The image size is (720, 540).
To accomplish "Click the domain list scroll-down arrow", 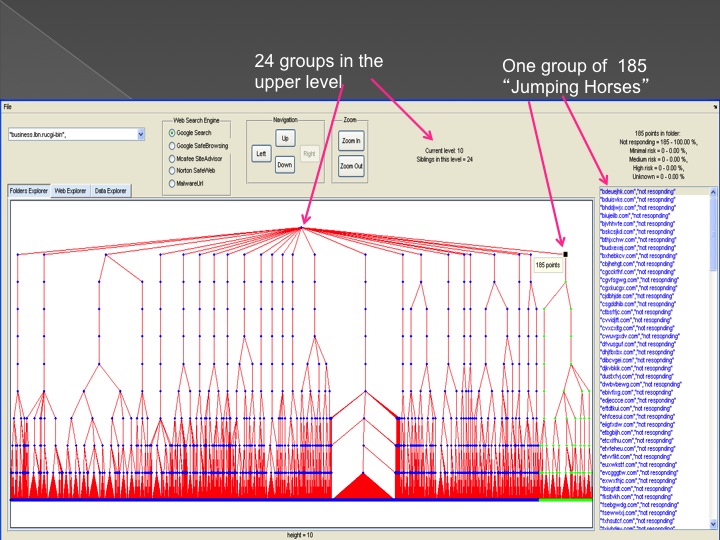I will coord(713,523).
